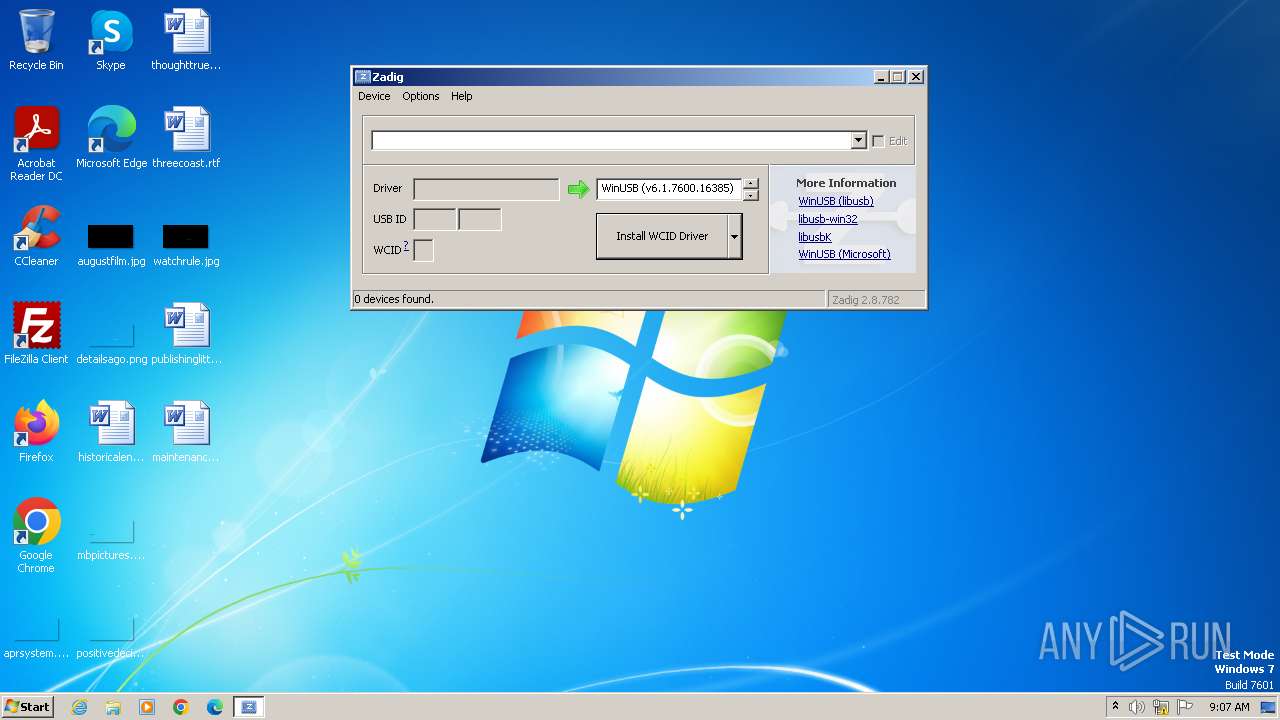Image resolution: width=1280 pixels, height=720 pixels.
Task: Select the positivedeci file icon
Action: coord(111,638)
